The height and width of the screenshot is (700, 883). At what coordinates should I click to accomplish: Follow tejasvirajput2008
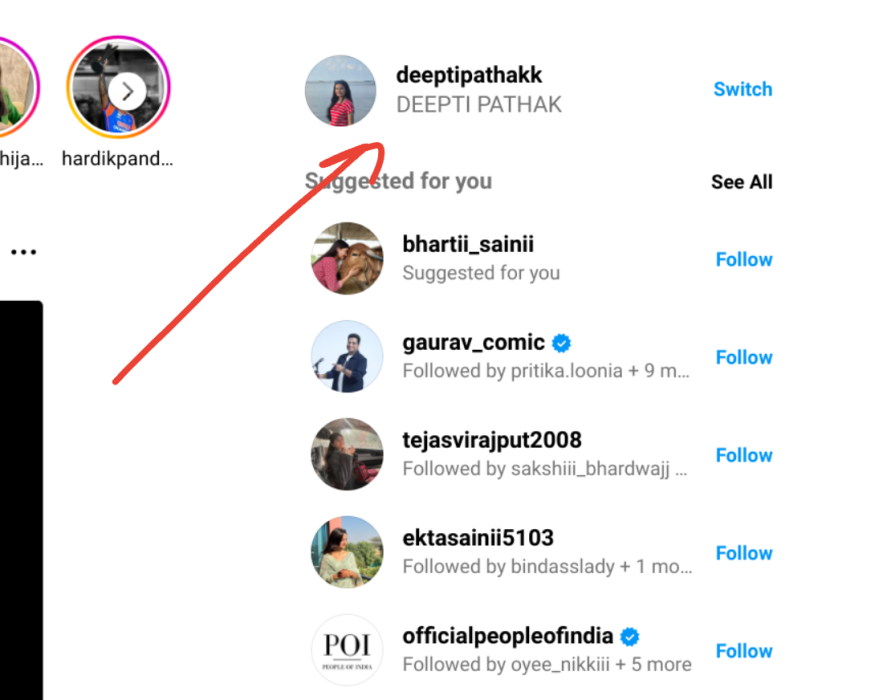pyautogui.click(x=744, y=455)
